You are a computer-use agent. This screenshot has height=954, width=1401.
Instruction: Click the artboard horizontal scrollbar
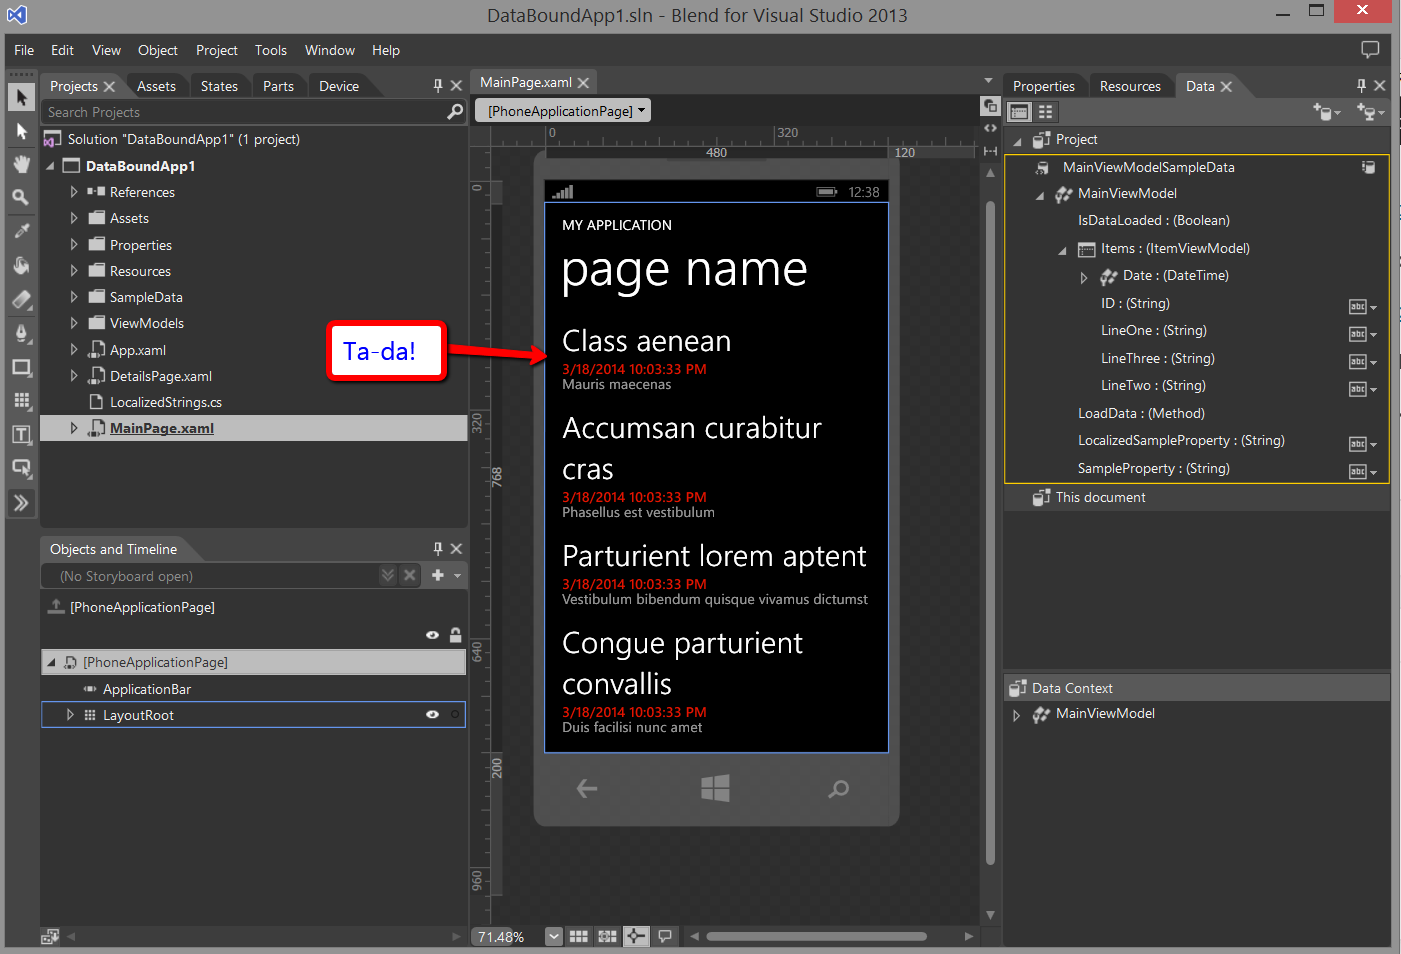click(816, 937)
